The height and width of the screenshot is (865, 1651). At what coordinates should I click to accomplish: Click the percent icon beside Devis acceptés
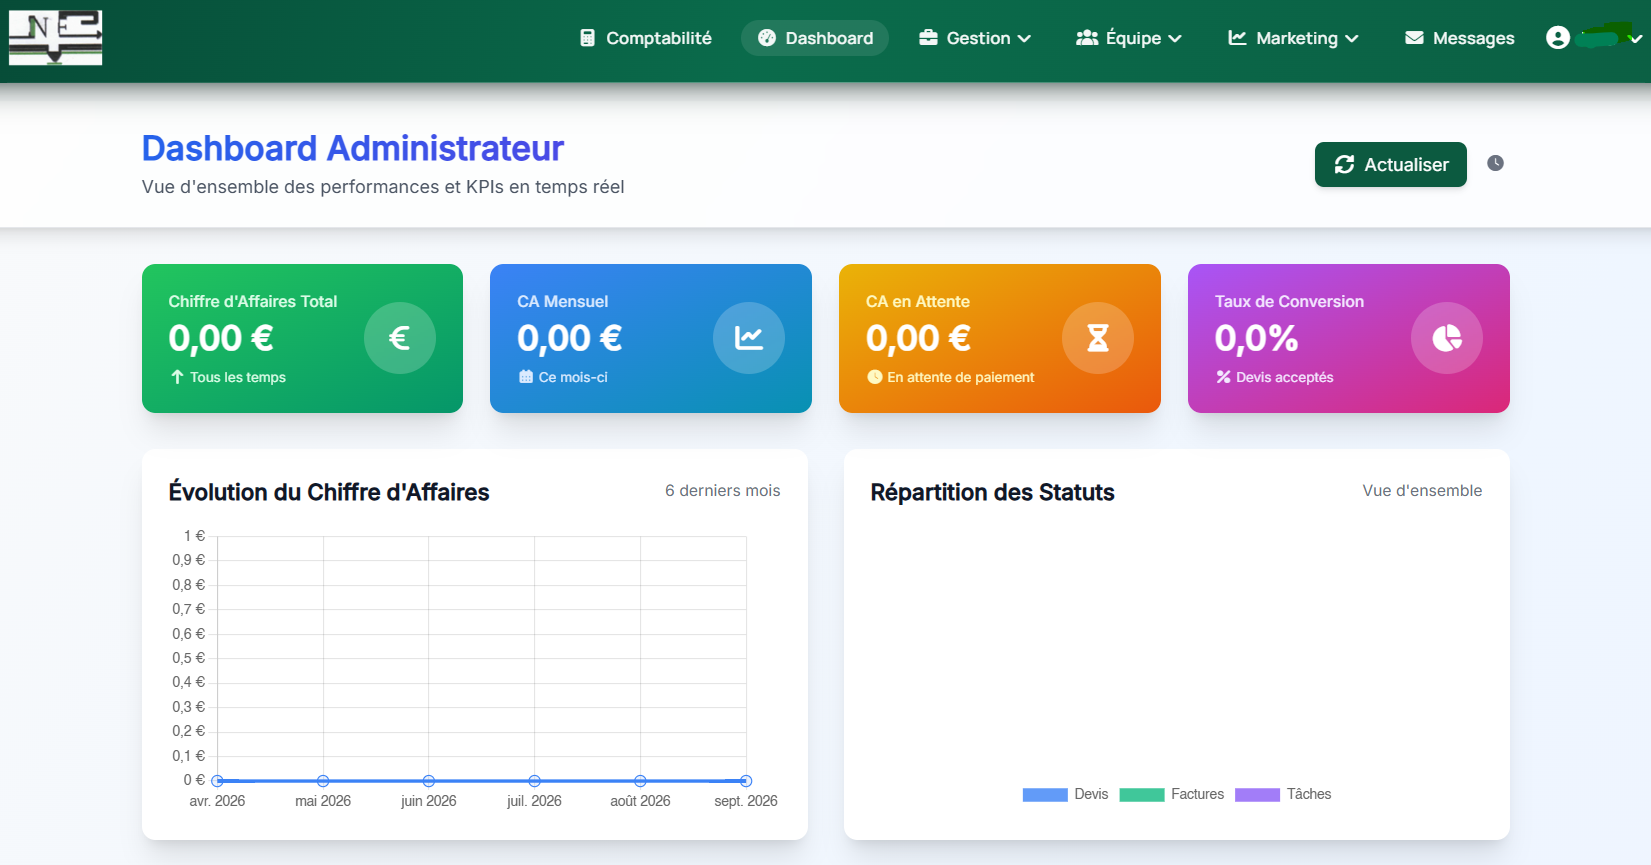tap(1223, 377)
